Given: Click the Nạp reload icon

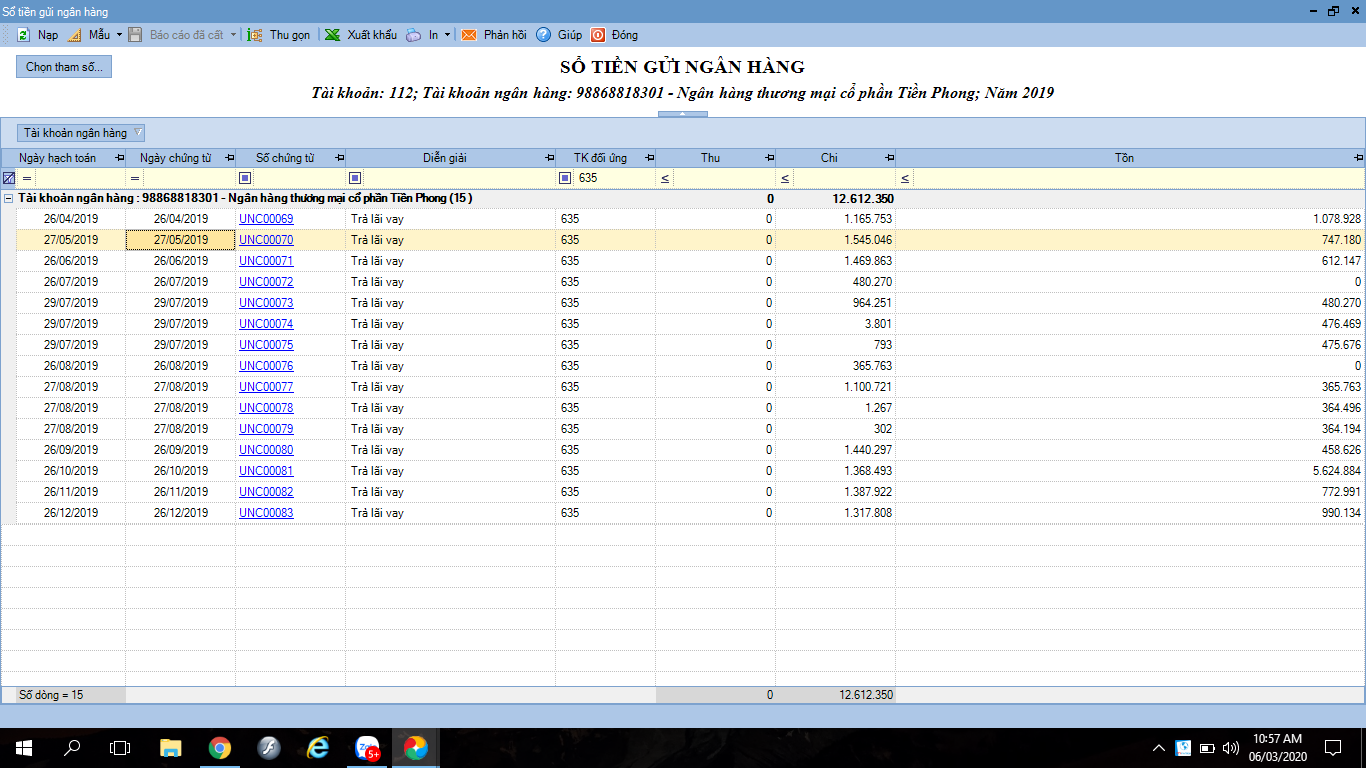Looking at the screenshot, I should click(23, 35).
